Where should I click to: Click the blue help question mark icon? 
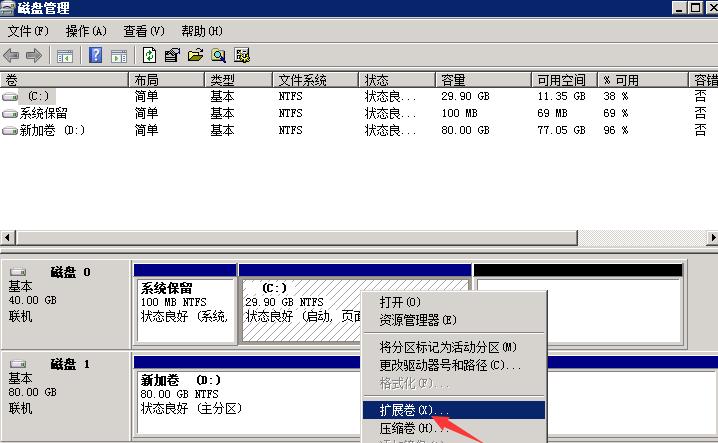95,55
